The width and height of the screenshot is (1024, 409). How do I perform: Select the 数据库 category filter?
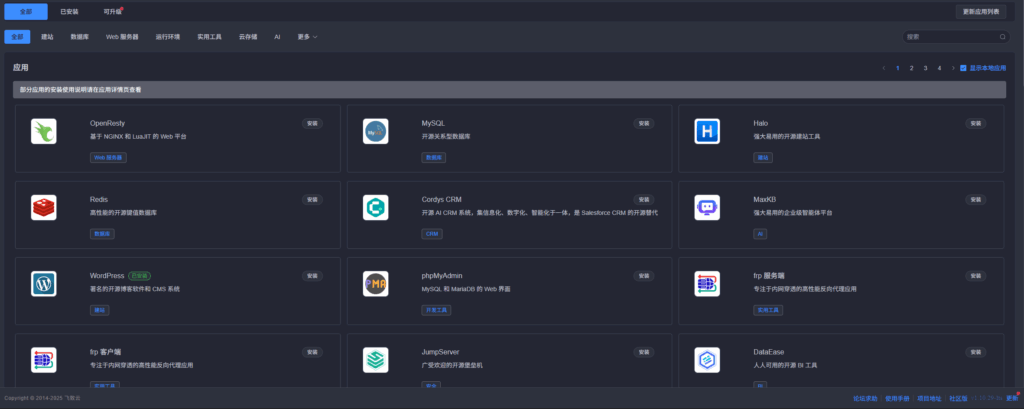[x=79, y=36]
